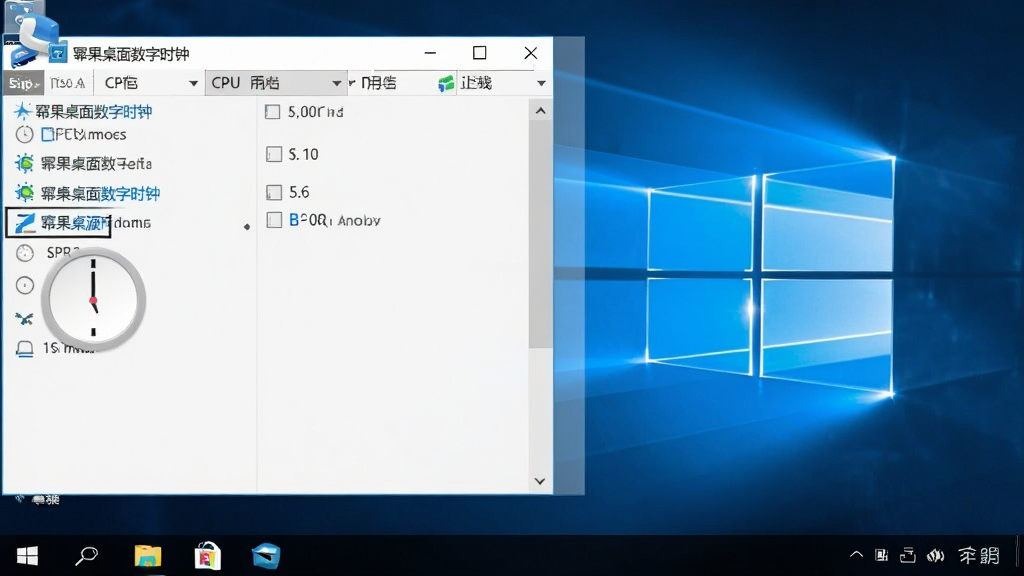Click the blue crossed tools icon in the sidebar

pos(24,319)
